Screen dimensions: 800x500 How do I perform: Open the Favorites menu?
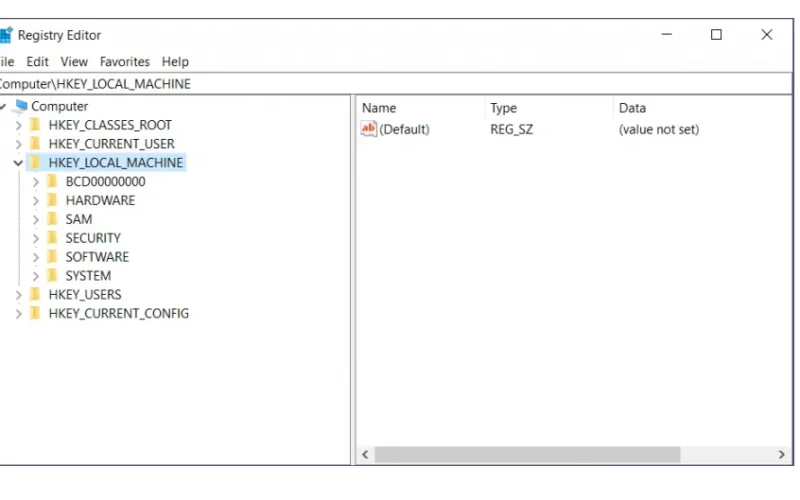point(124,62)
